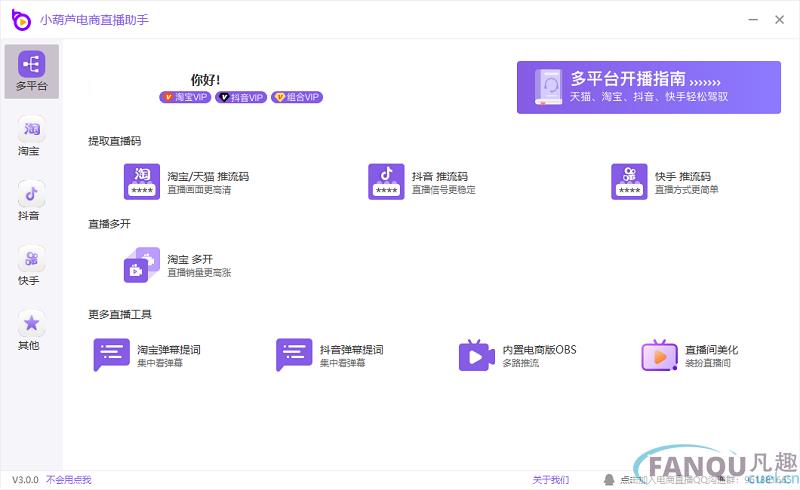The image size is (800, 490).
Task: Click the 多路推流 subtitle
Action: pyautogui.click(x=520, y=363)
